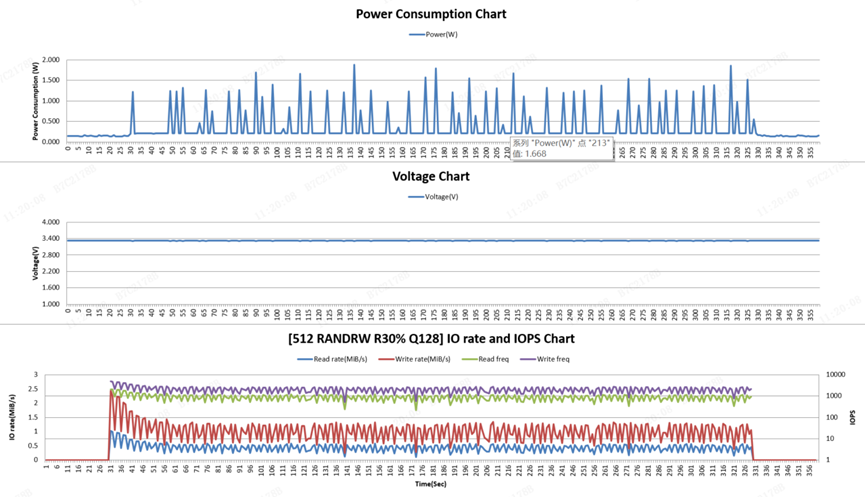Click the 4.000 tick label on voltage chart
Viewport: 865px width, 497px height.
tap(51, 222)
